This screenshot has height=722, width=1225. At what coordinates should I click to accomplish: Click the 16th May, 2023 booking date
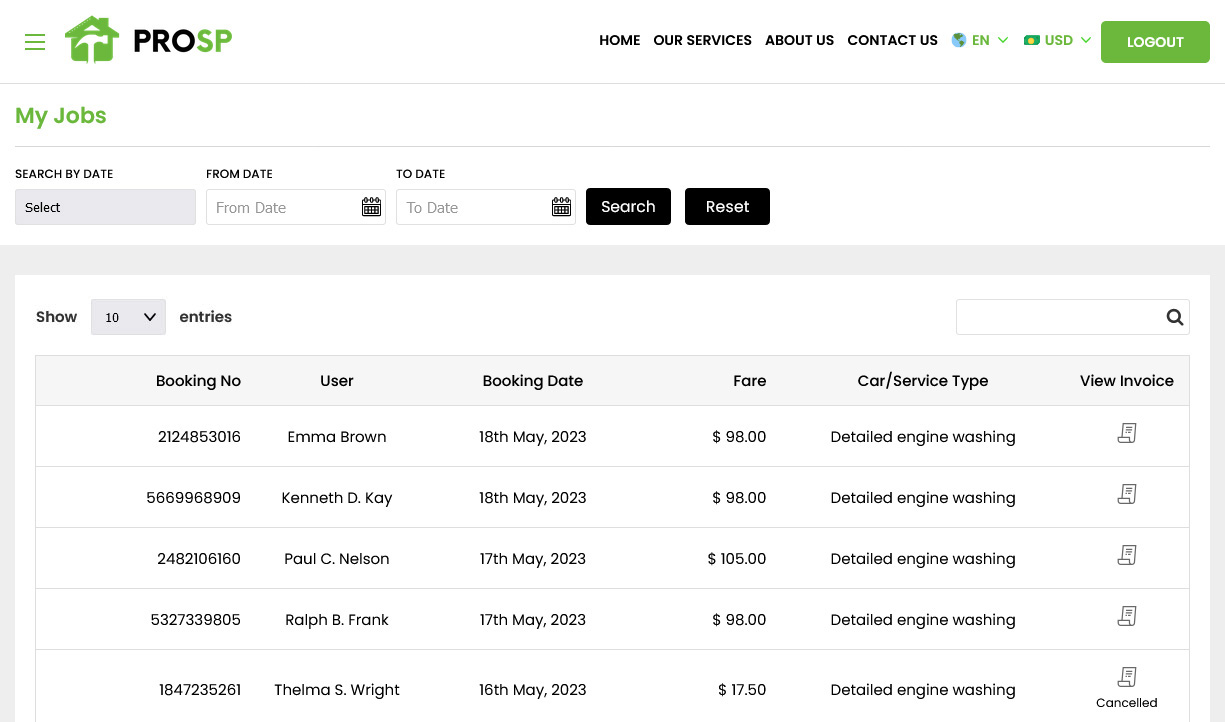coord(533,690)
